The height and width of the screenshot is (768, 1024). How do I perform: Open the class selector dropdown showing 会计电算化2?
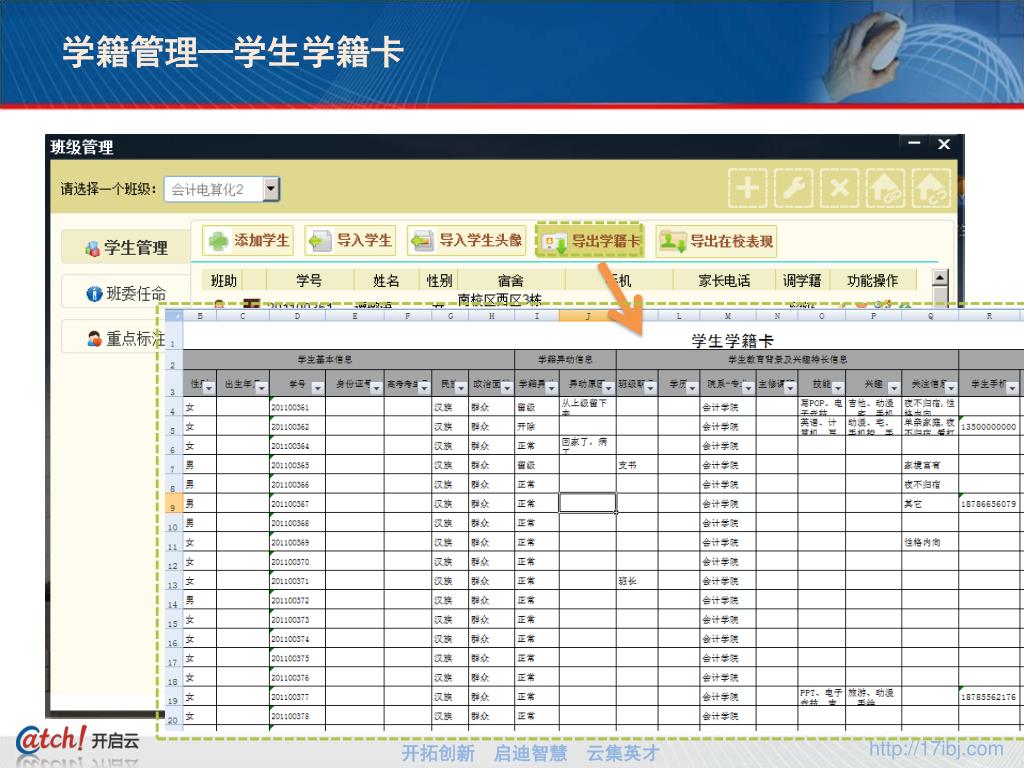point(271,189)
